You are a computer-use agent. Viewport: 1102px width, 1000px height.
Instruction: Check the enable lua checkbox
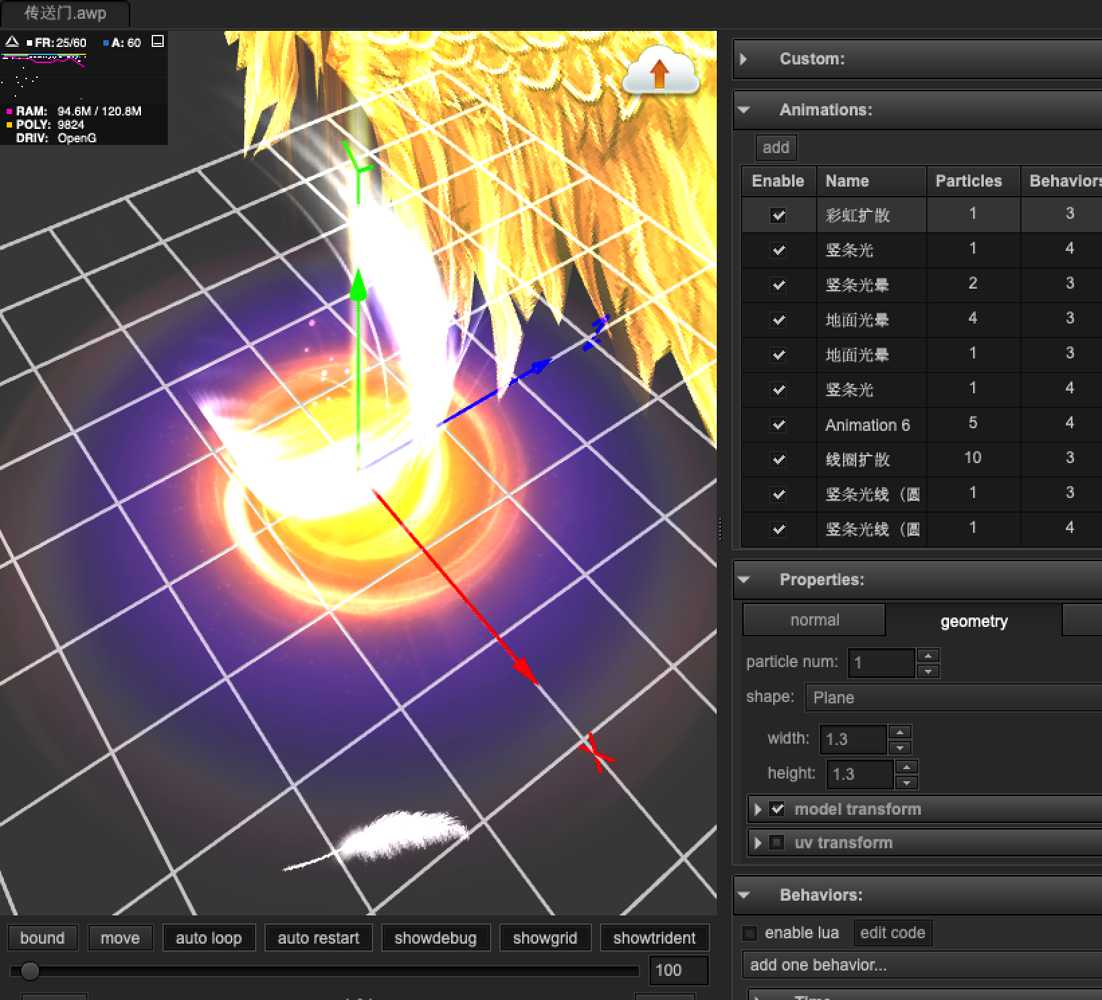pyautogui.click(x=749, y=932)
